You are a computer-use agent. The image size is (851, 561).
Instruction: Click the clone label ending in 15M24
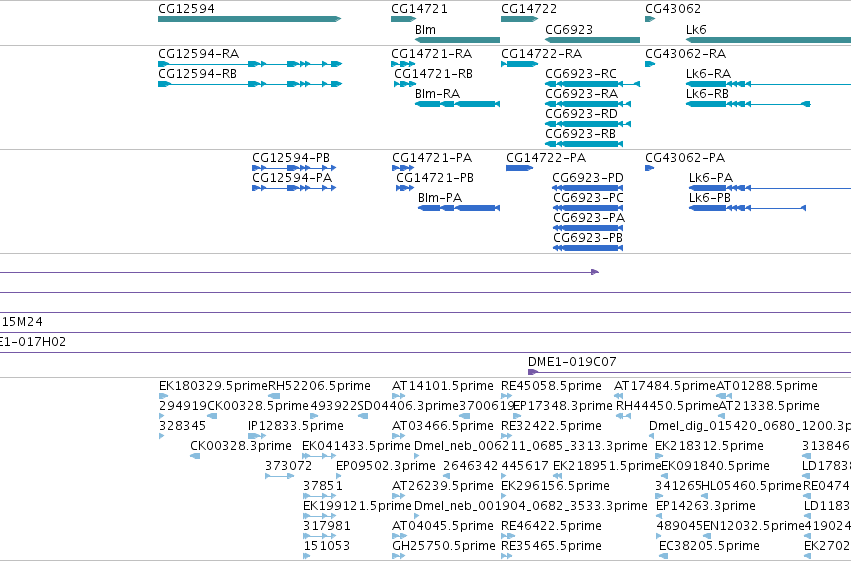point(21,322)
